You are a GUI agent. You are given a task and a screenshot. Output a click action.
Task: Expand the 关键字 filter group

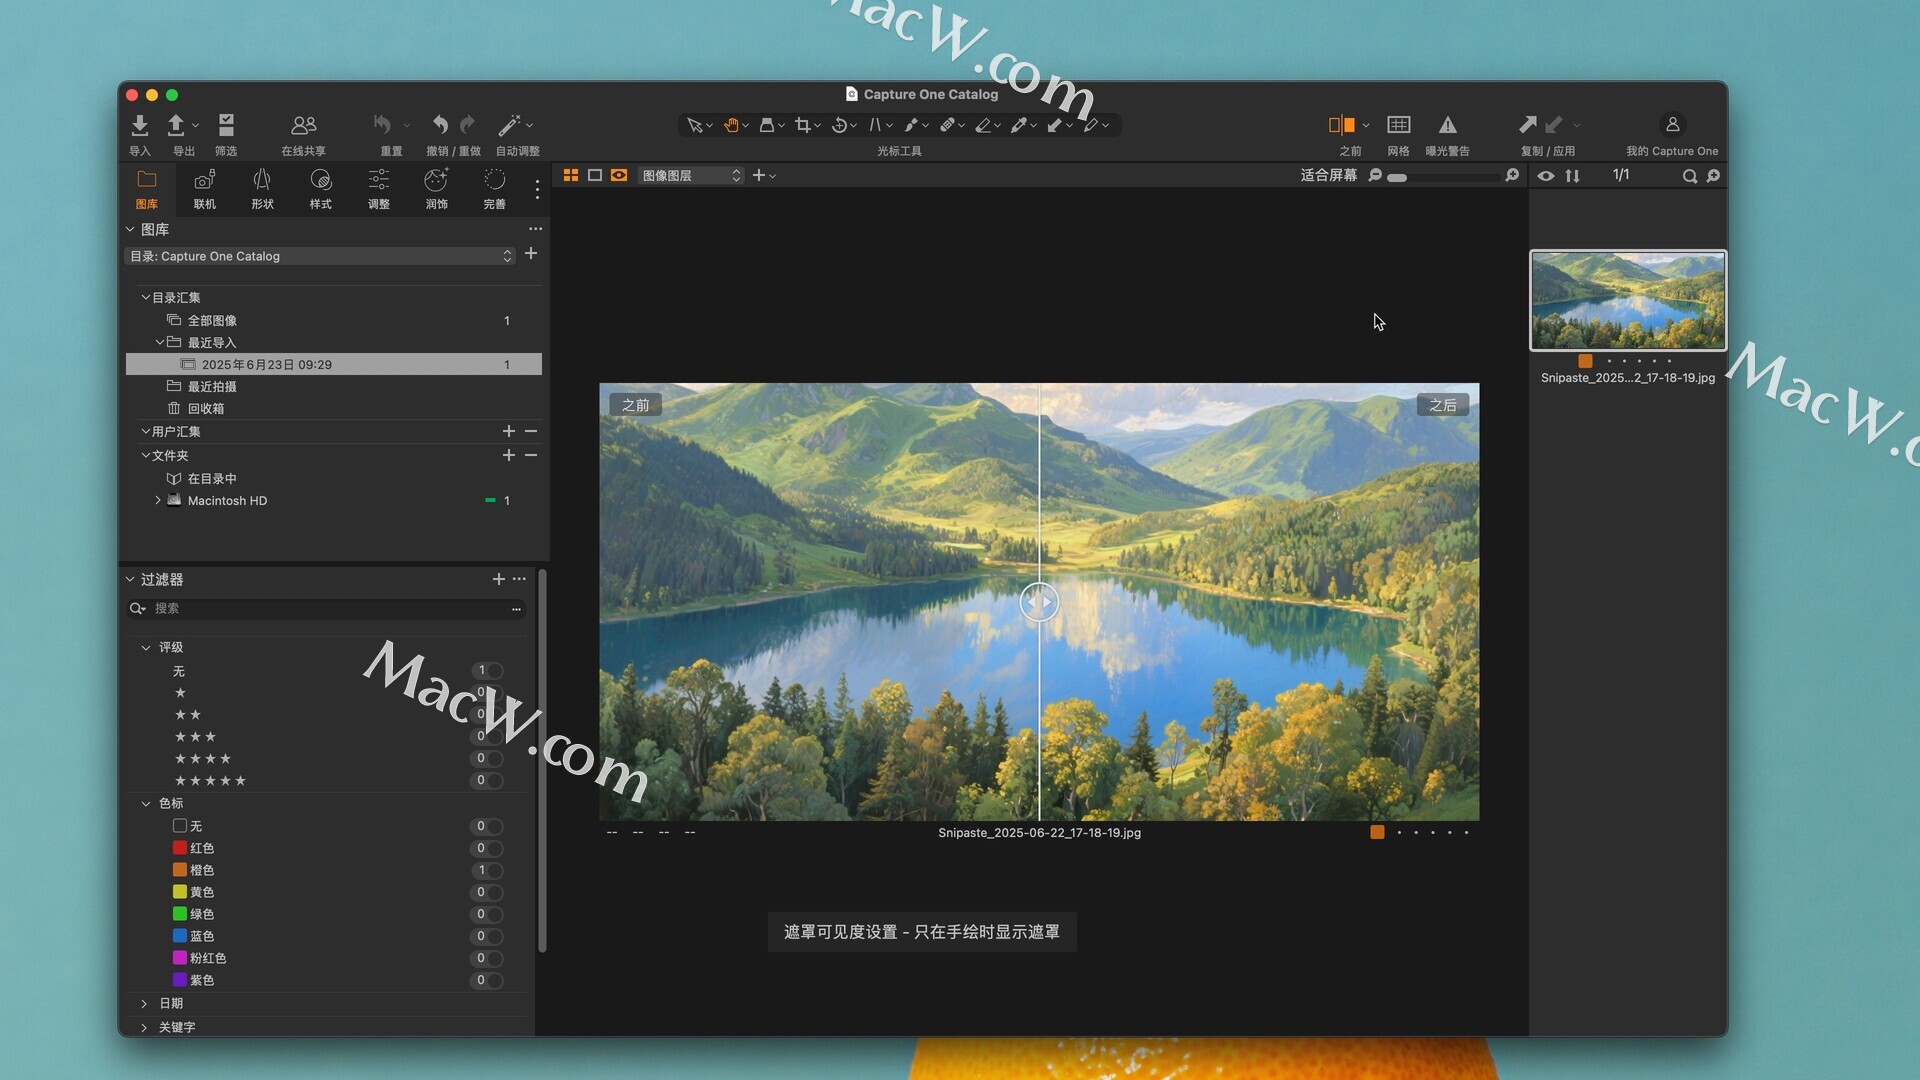tap(144, 1027)
